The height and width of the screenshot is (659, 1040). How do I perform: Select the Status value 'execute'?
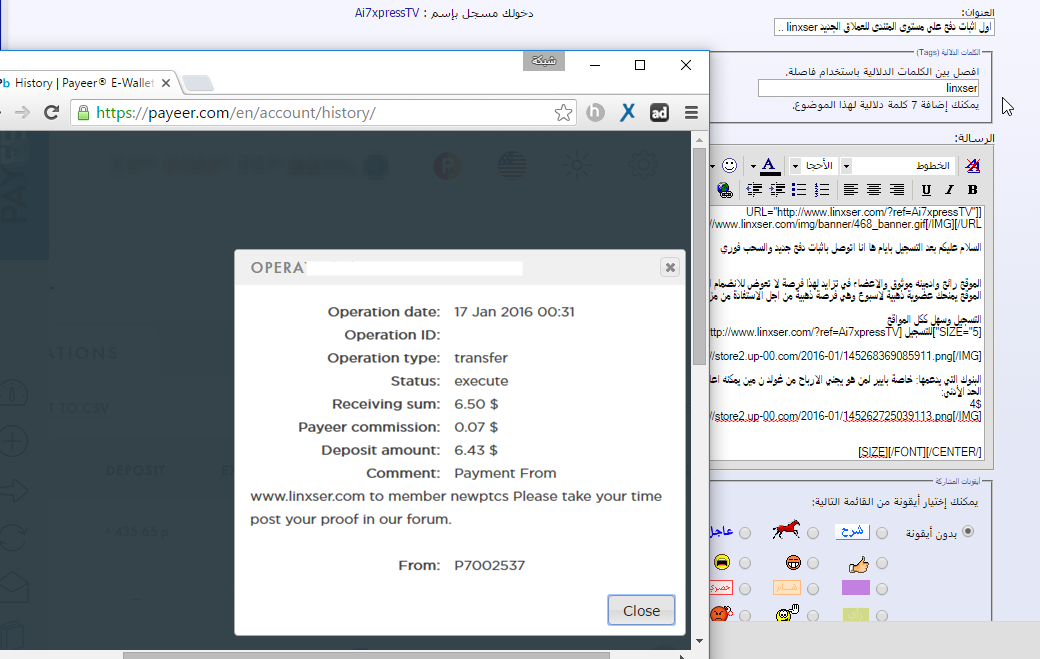481,381
